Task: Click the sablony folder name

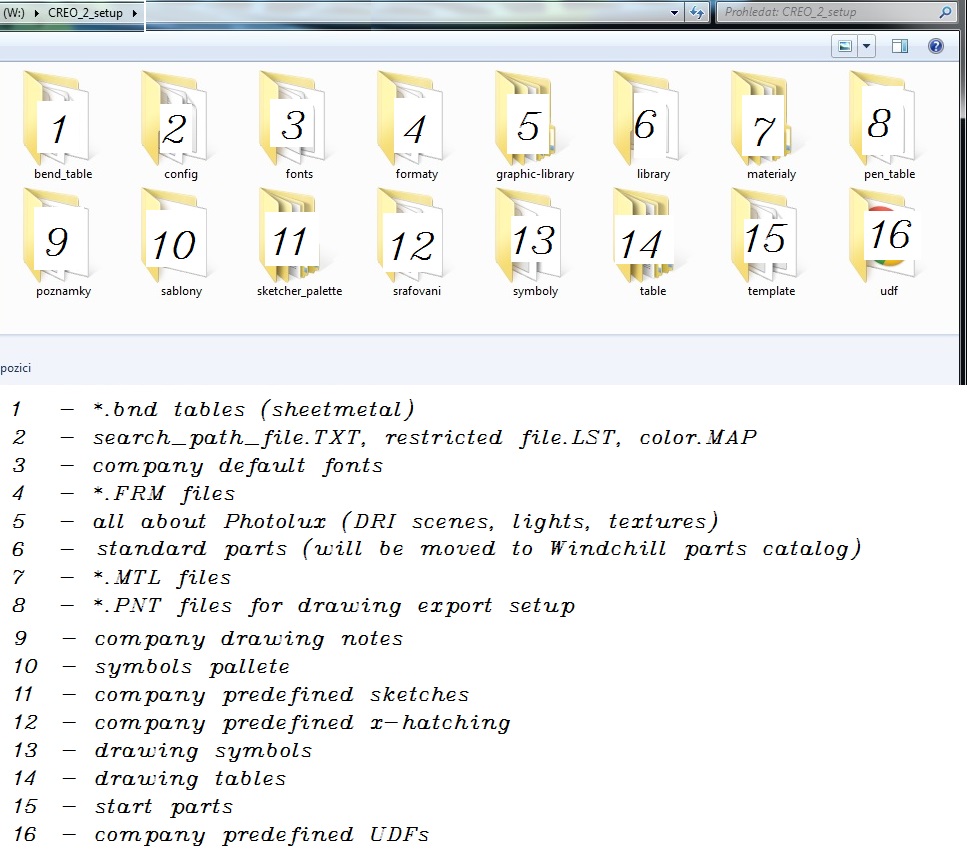Action: tap(181, 291)
